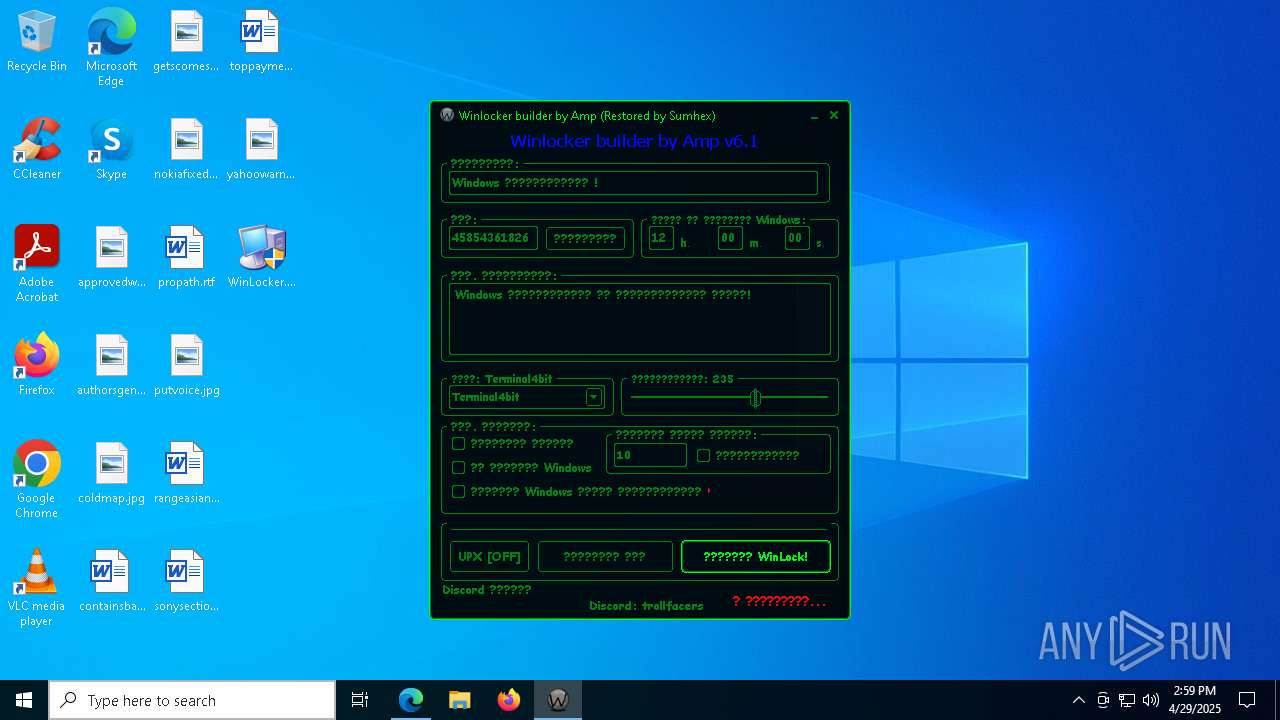Select the WinLocker executable desktop icon
The height and width of the screenshot is (720, 1280).
pos(262,257)
